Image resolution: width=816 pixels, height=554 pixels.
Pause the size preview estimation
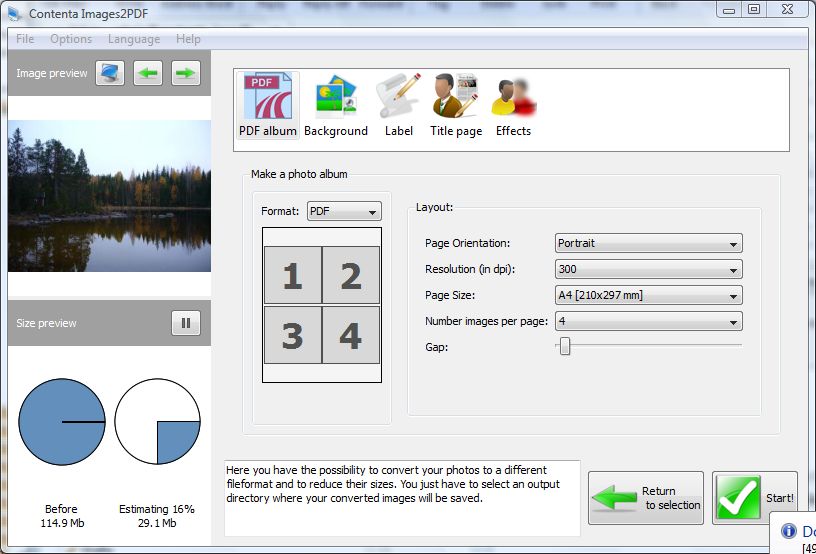186,323
